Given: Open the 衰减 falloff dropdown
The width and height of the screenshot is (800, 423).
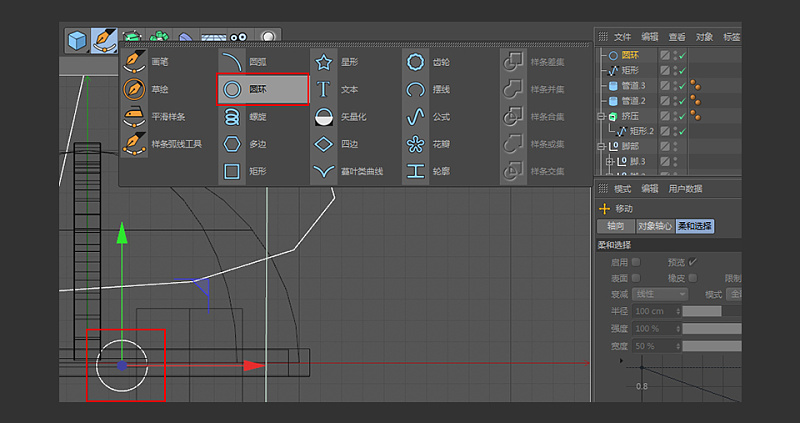Looking at the screenshot, I should pyautogui.click(x=661, y=295).
